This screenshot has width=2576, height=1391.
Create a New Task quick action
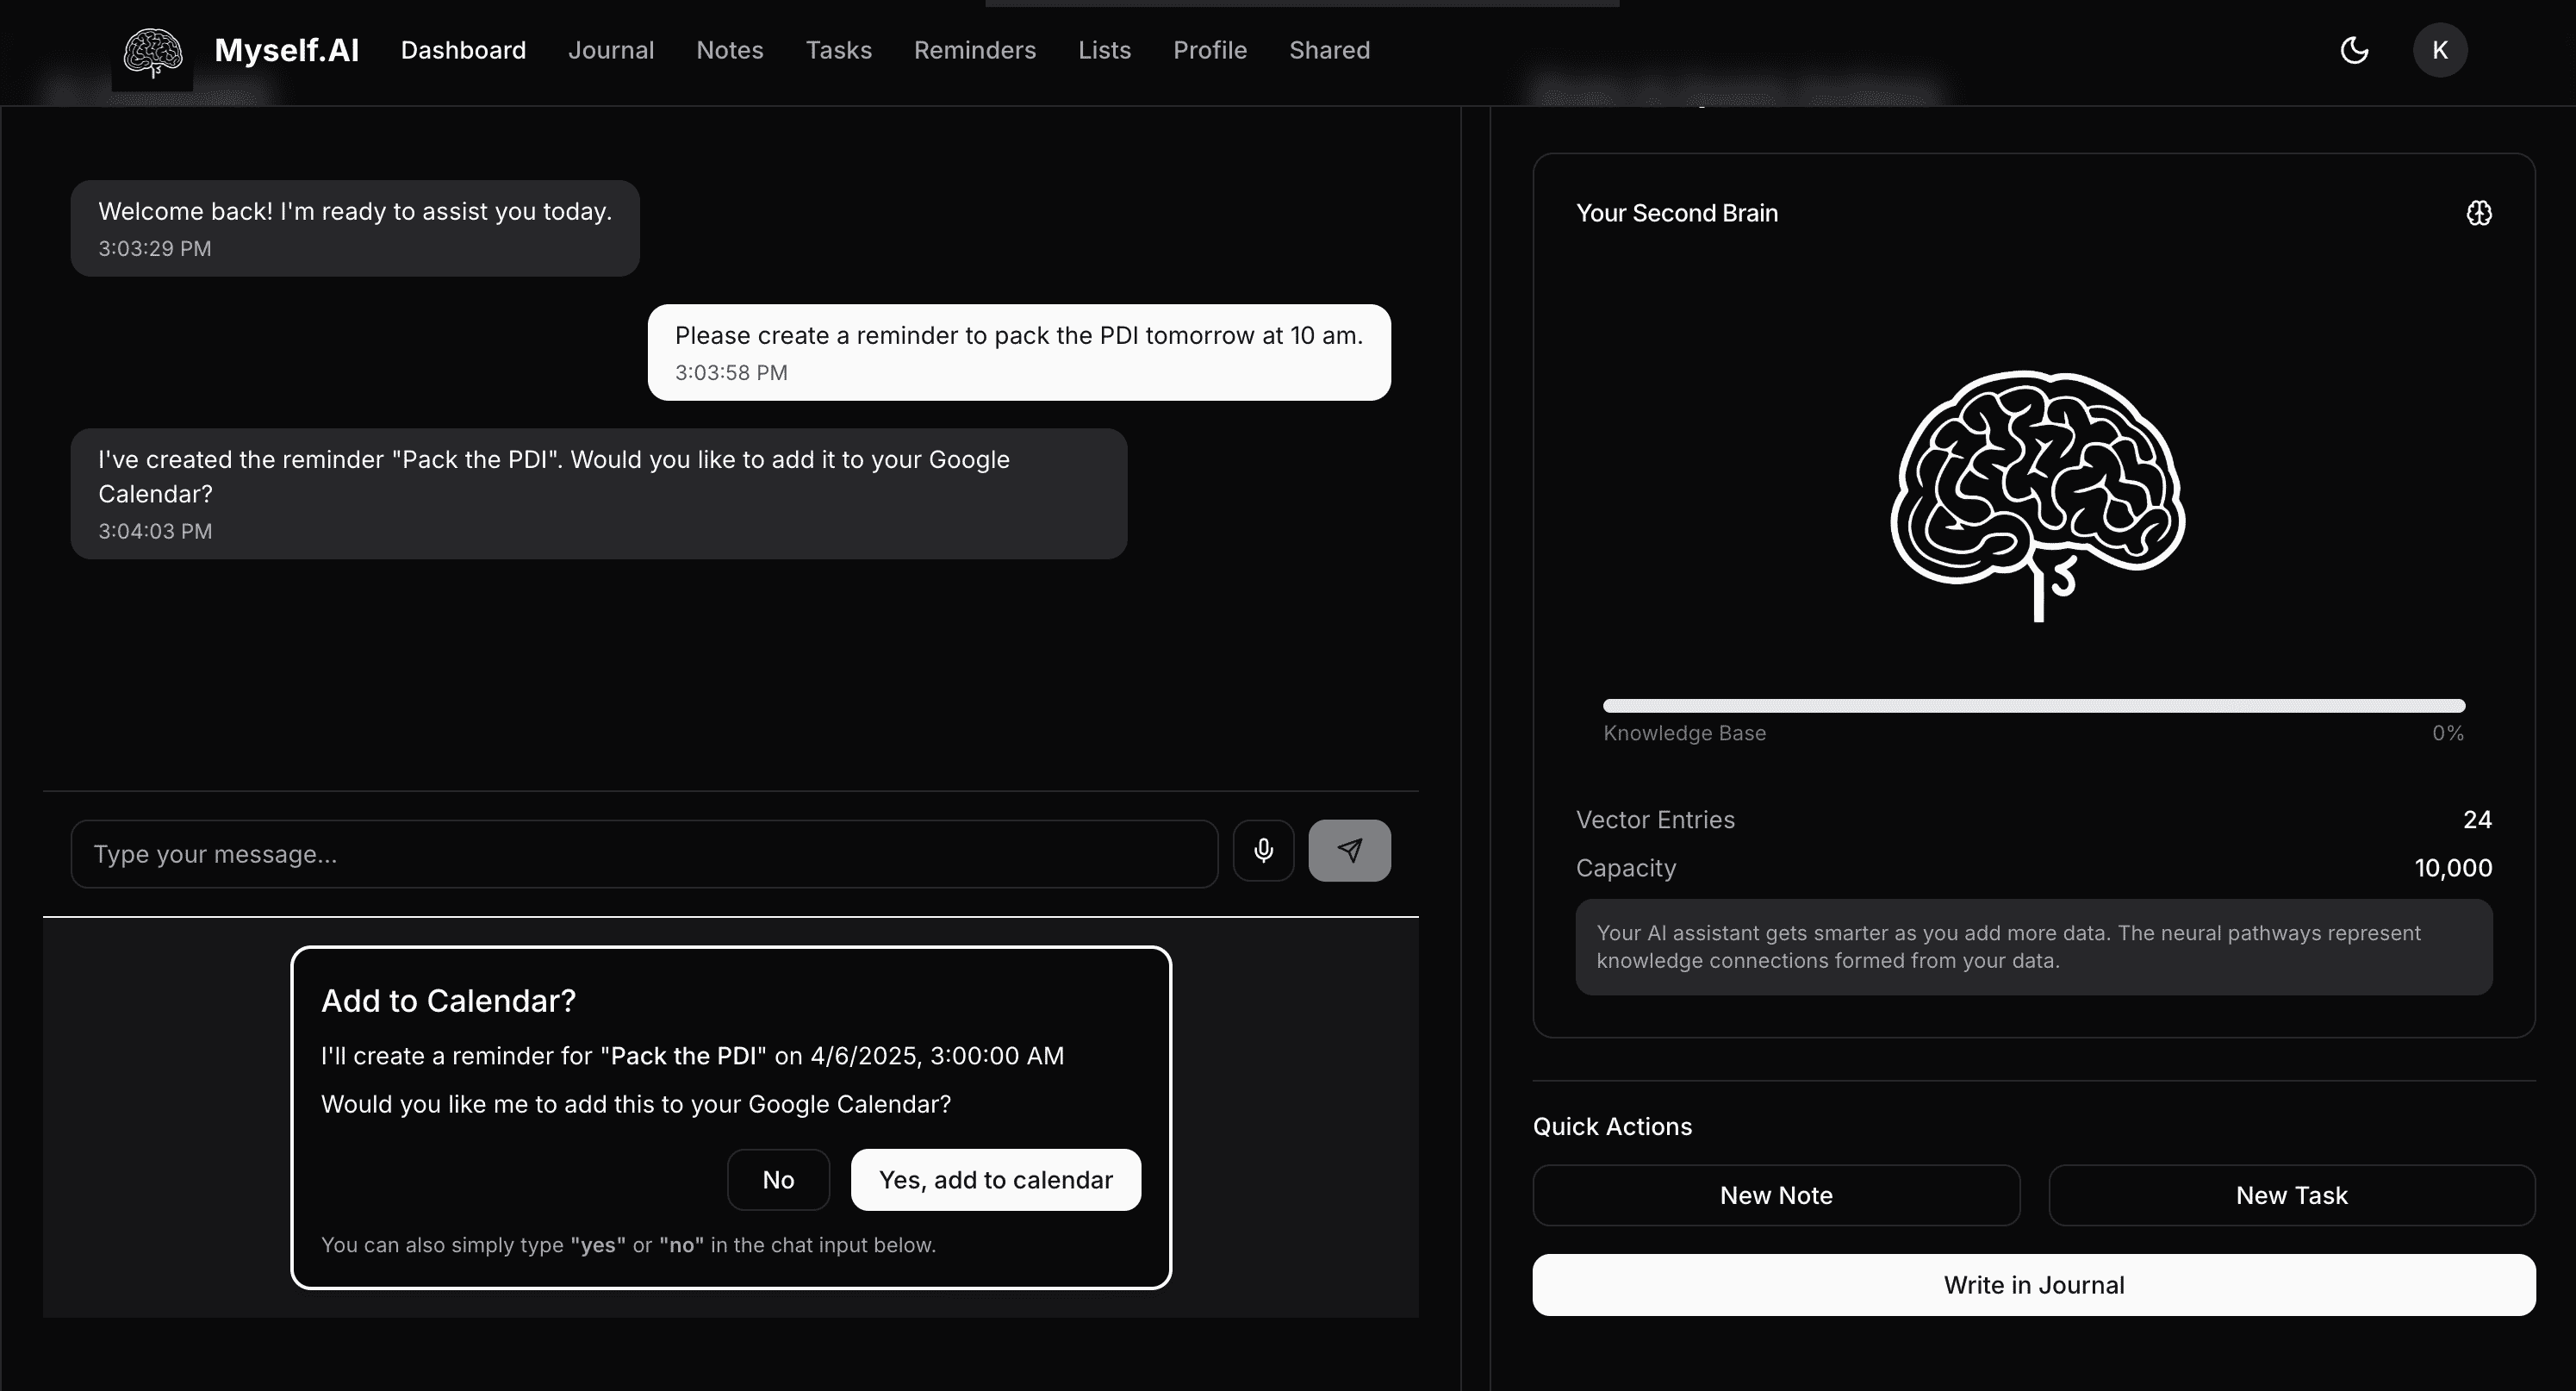[2292, 1195]
